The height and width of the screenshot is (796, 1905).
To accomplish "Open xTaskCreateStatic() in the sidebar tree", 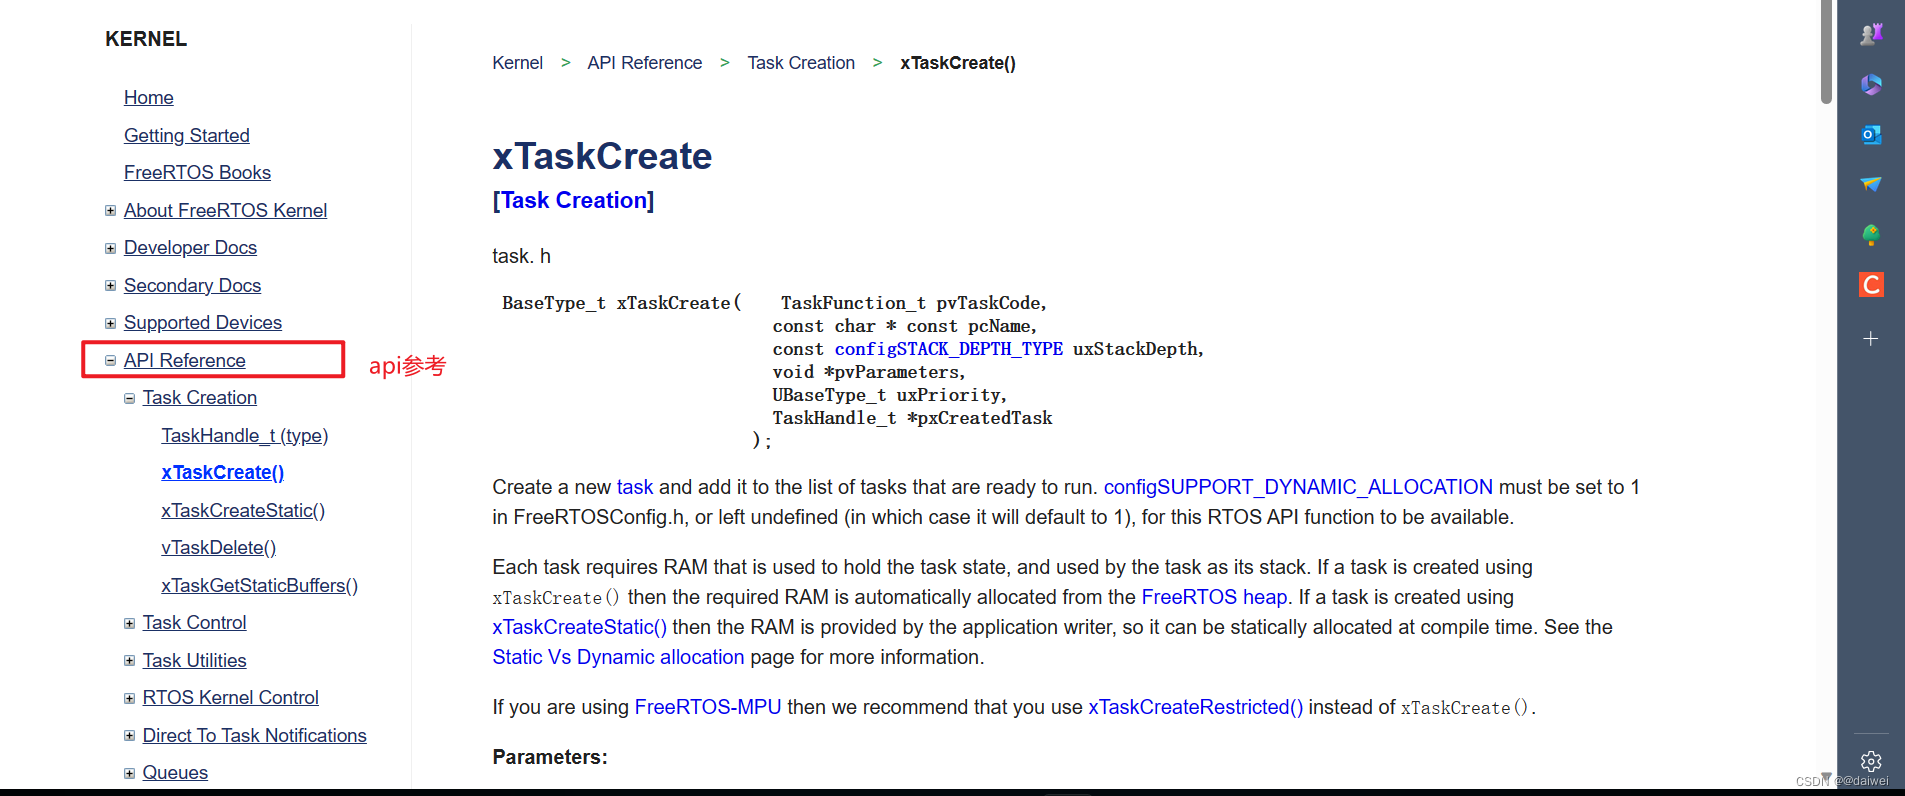I will coord(243,510).
